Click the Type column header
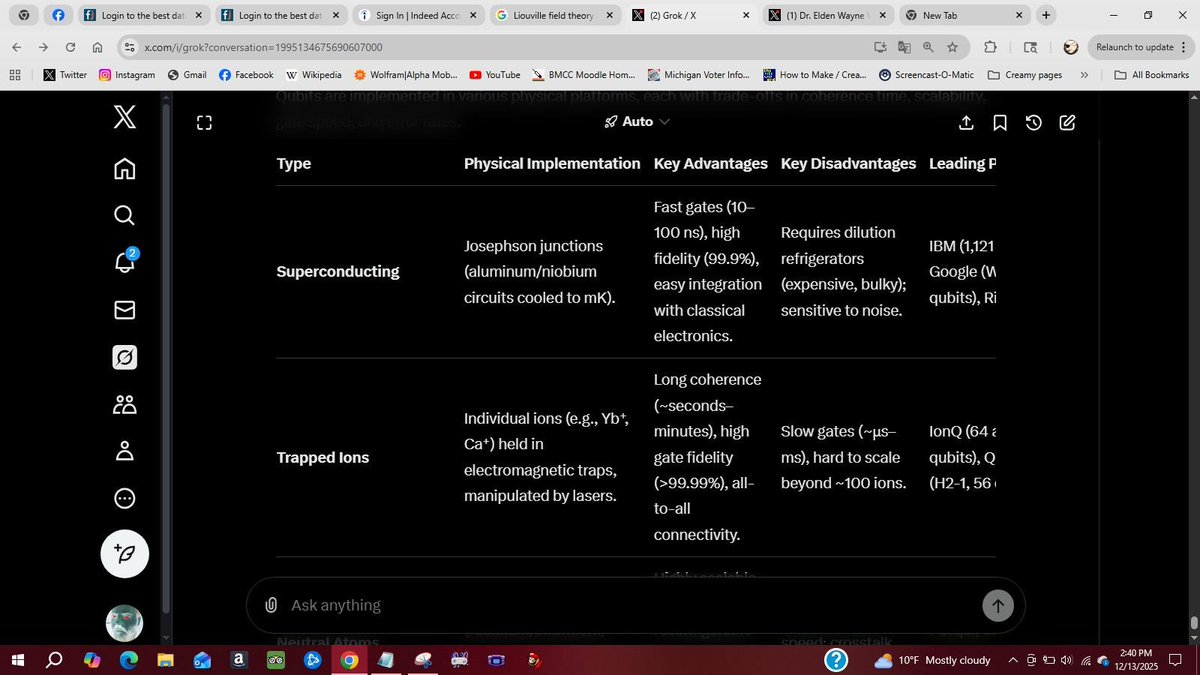Image resolution: width=1200 pixels, height=675 pixels. (294, 163)
